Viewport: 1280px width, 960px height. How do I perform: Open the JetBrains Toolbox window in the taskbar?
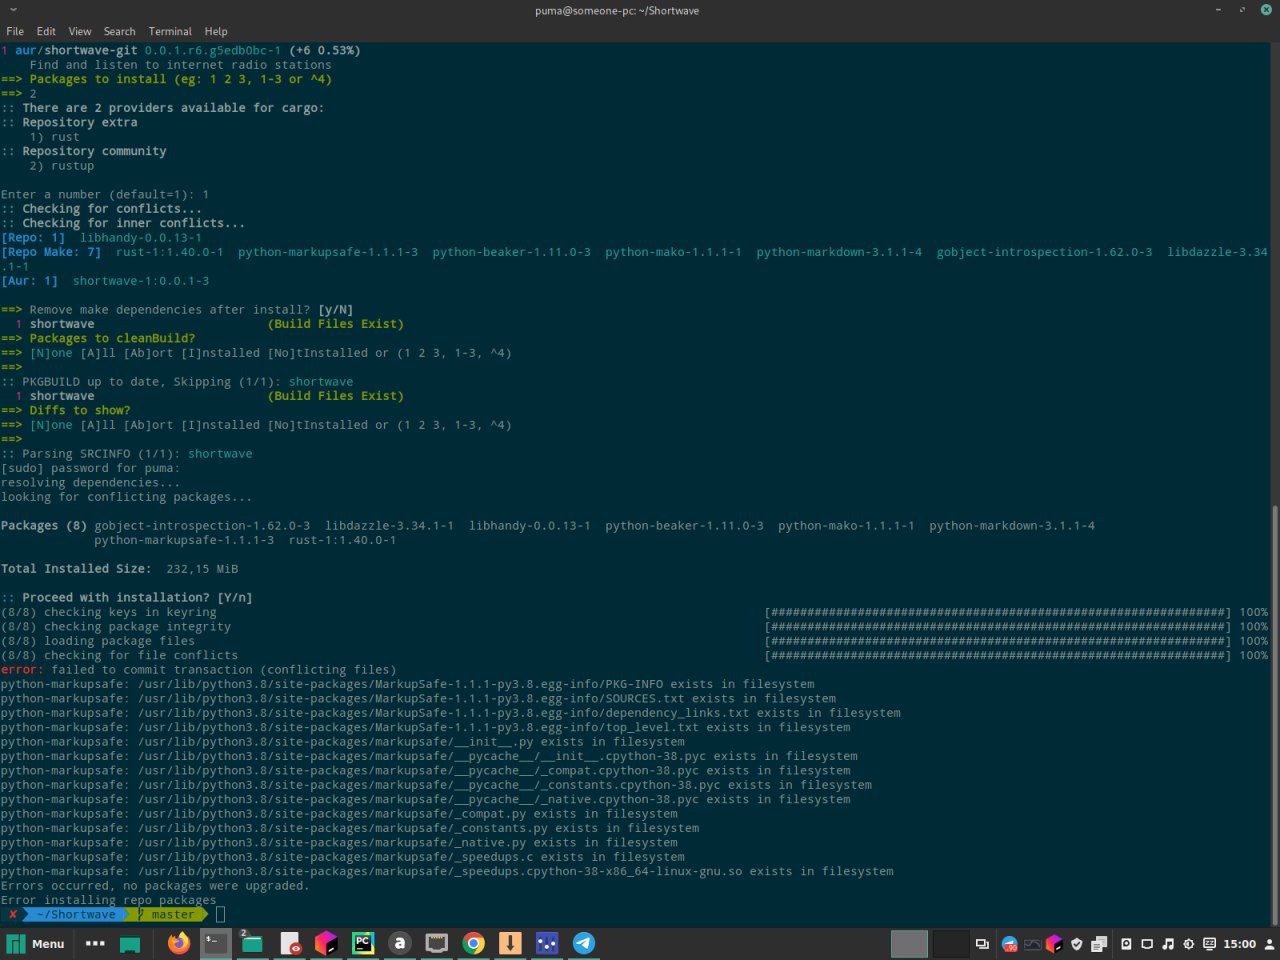pyautogui.click(x=326, y=943)
